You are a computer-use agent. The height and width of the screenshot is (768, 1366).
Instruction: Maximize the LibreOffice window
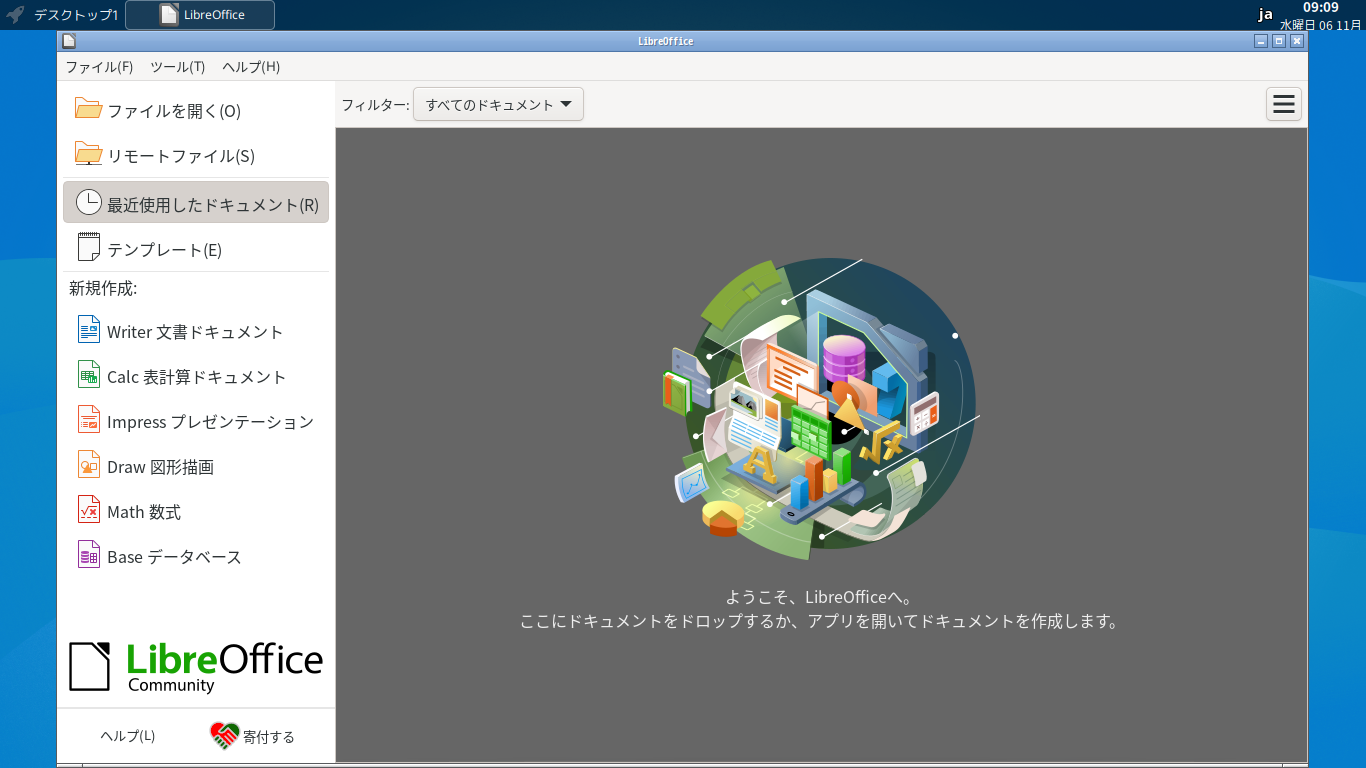(x=1279, y=41)
